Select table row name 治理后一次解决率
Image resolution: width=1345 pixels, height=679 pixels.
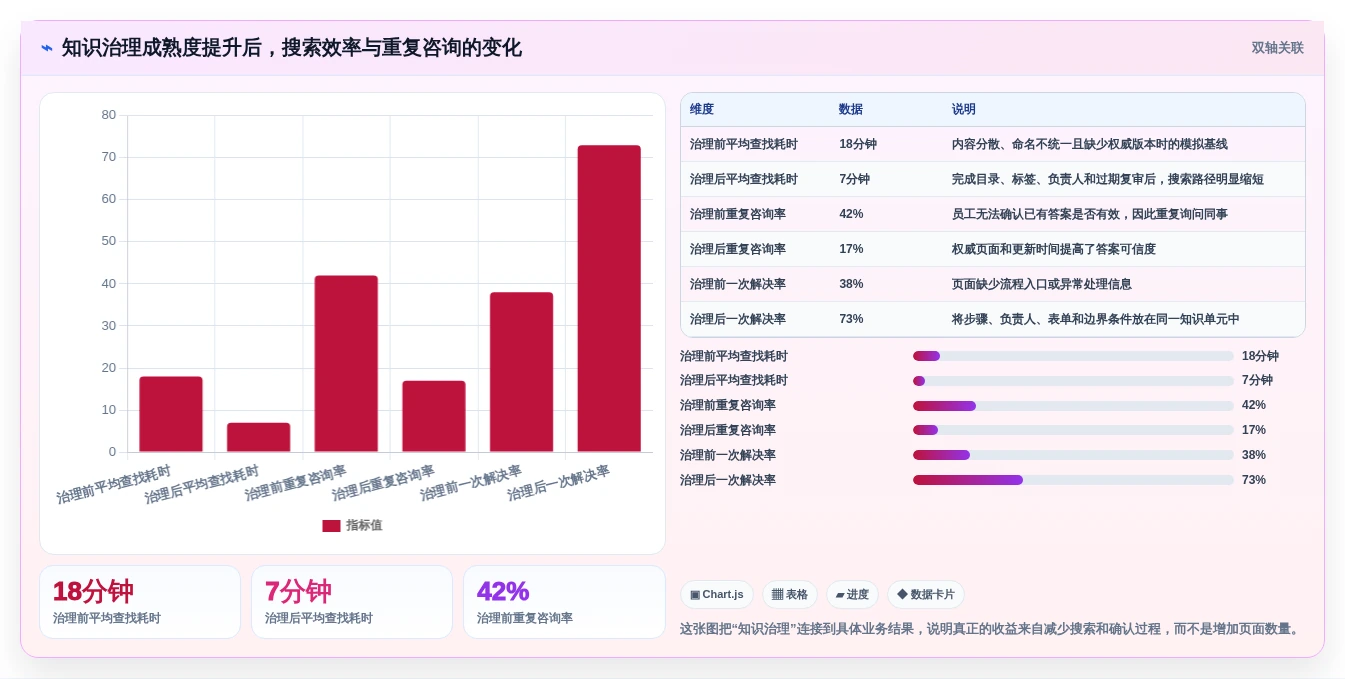[x=737, y=319]
